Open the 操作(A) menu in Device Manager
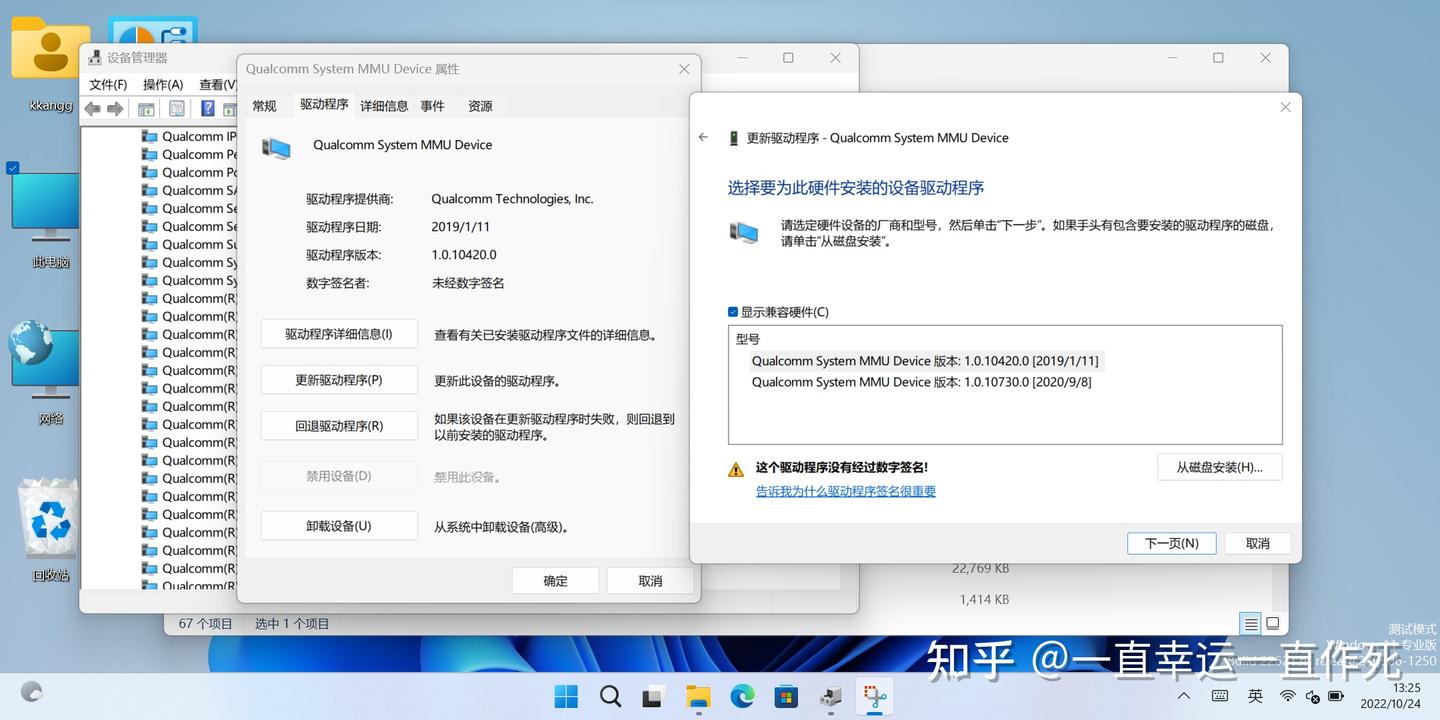The image size is (1440, 720). [x=162, y=84]
